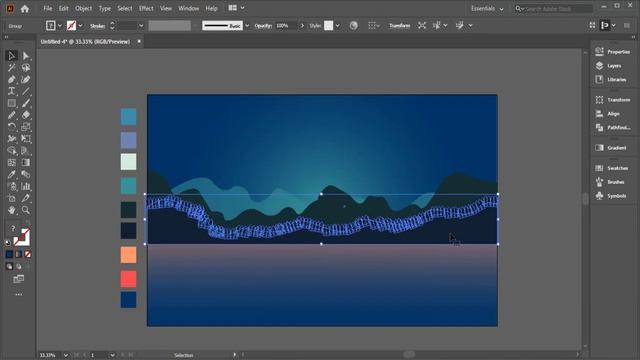The image size is (640, 360).
Task: Activate the Artboard tool
Action: tap(11, 198)
